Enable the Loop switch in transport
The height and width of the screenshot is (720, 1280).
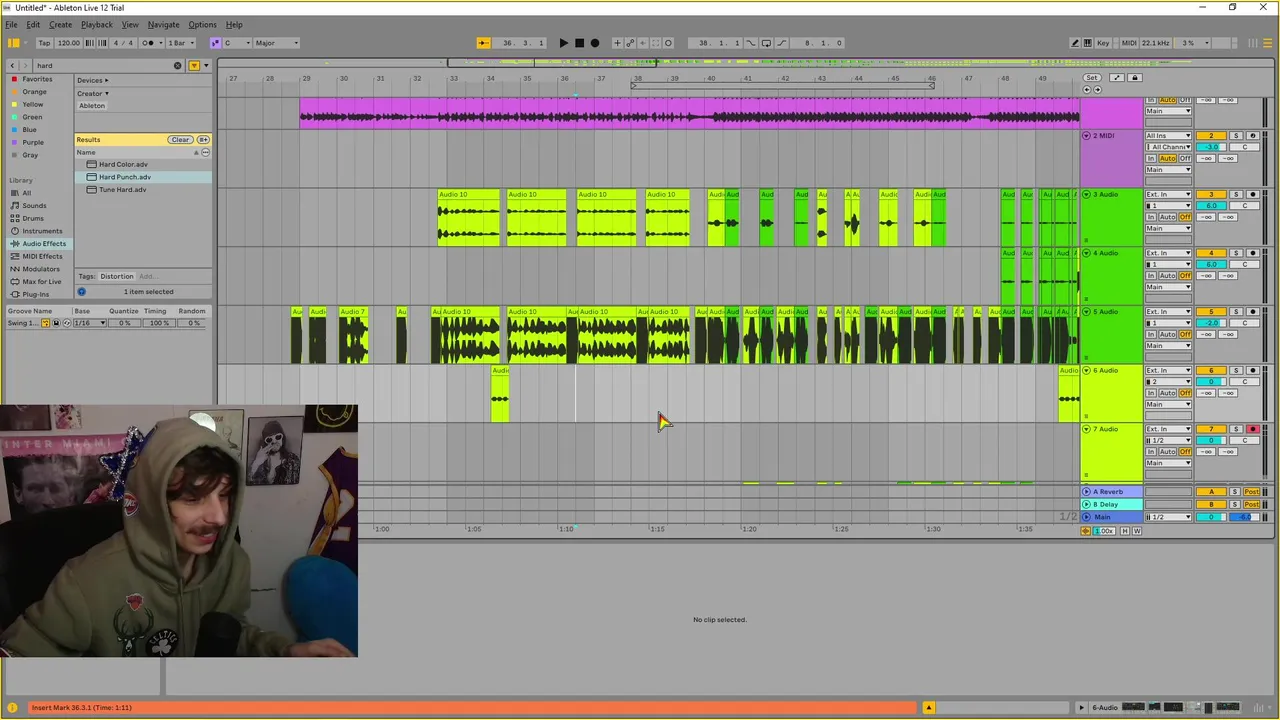coord(766,43)
